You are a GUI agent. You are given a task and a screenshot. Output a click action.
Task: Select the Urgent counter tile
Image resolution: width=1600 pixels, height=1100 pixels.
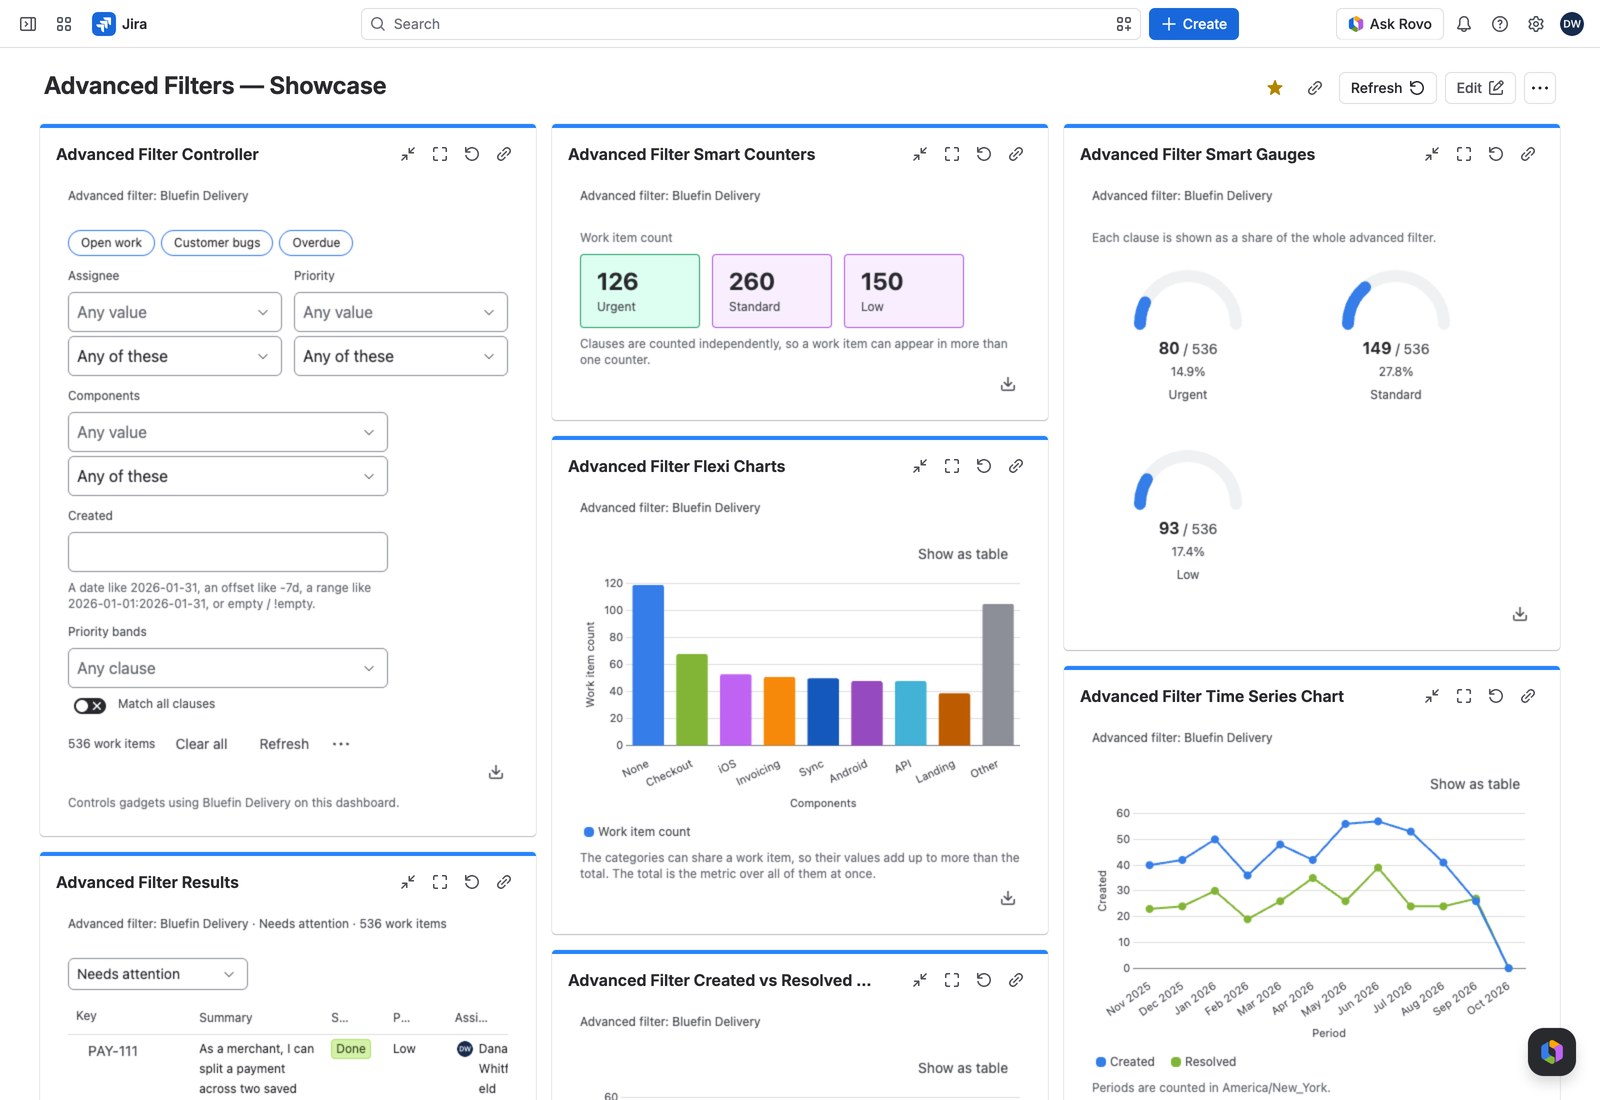[x=640, y=291]
